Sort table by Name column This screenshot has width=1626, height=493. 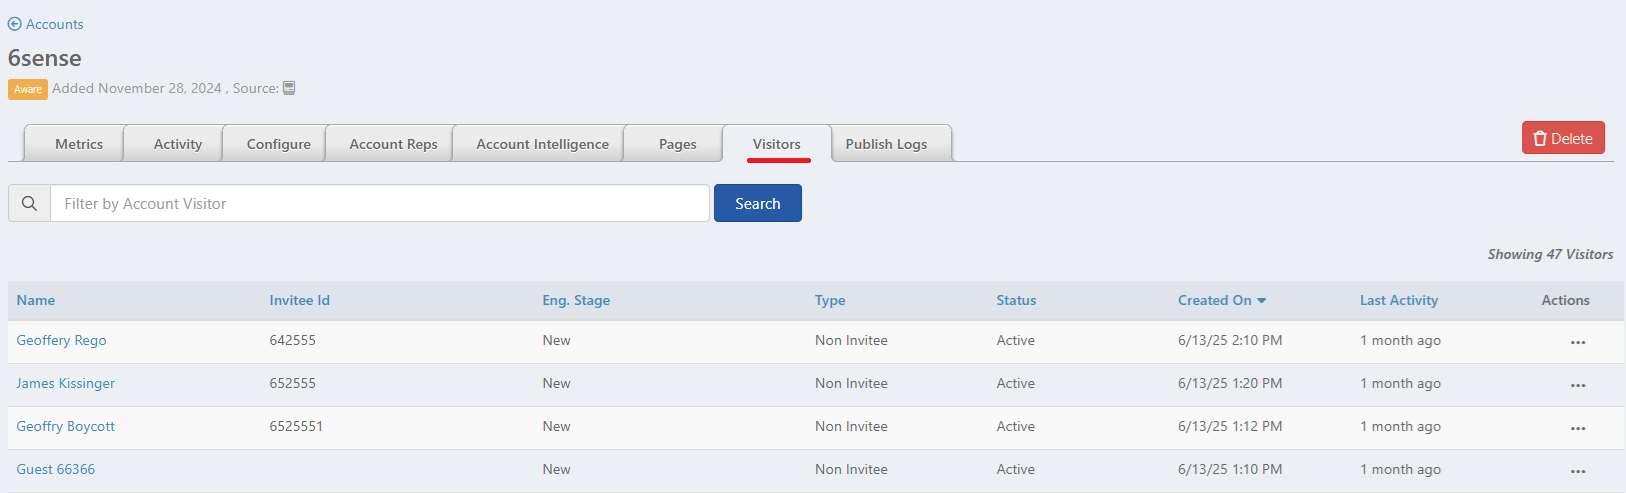(36, 300)
